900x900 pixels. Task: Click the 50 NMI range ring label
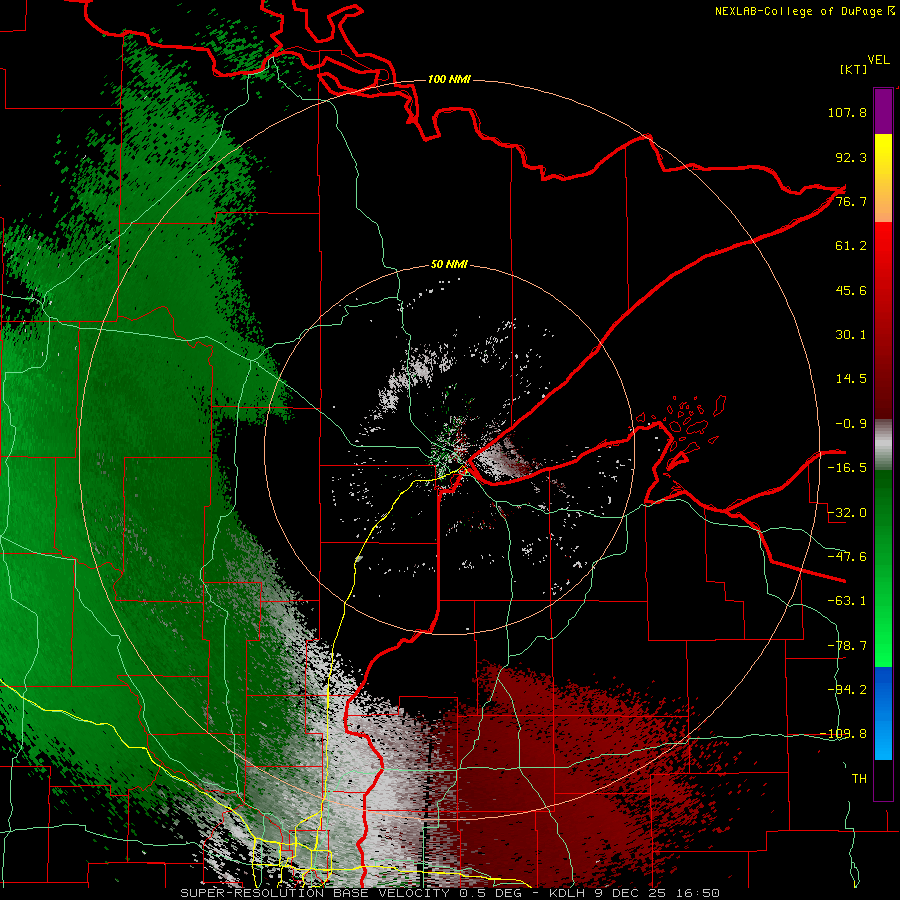449,265
